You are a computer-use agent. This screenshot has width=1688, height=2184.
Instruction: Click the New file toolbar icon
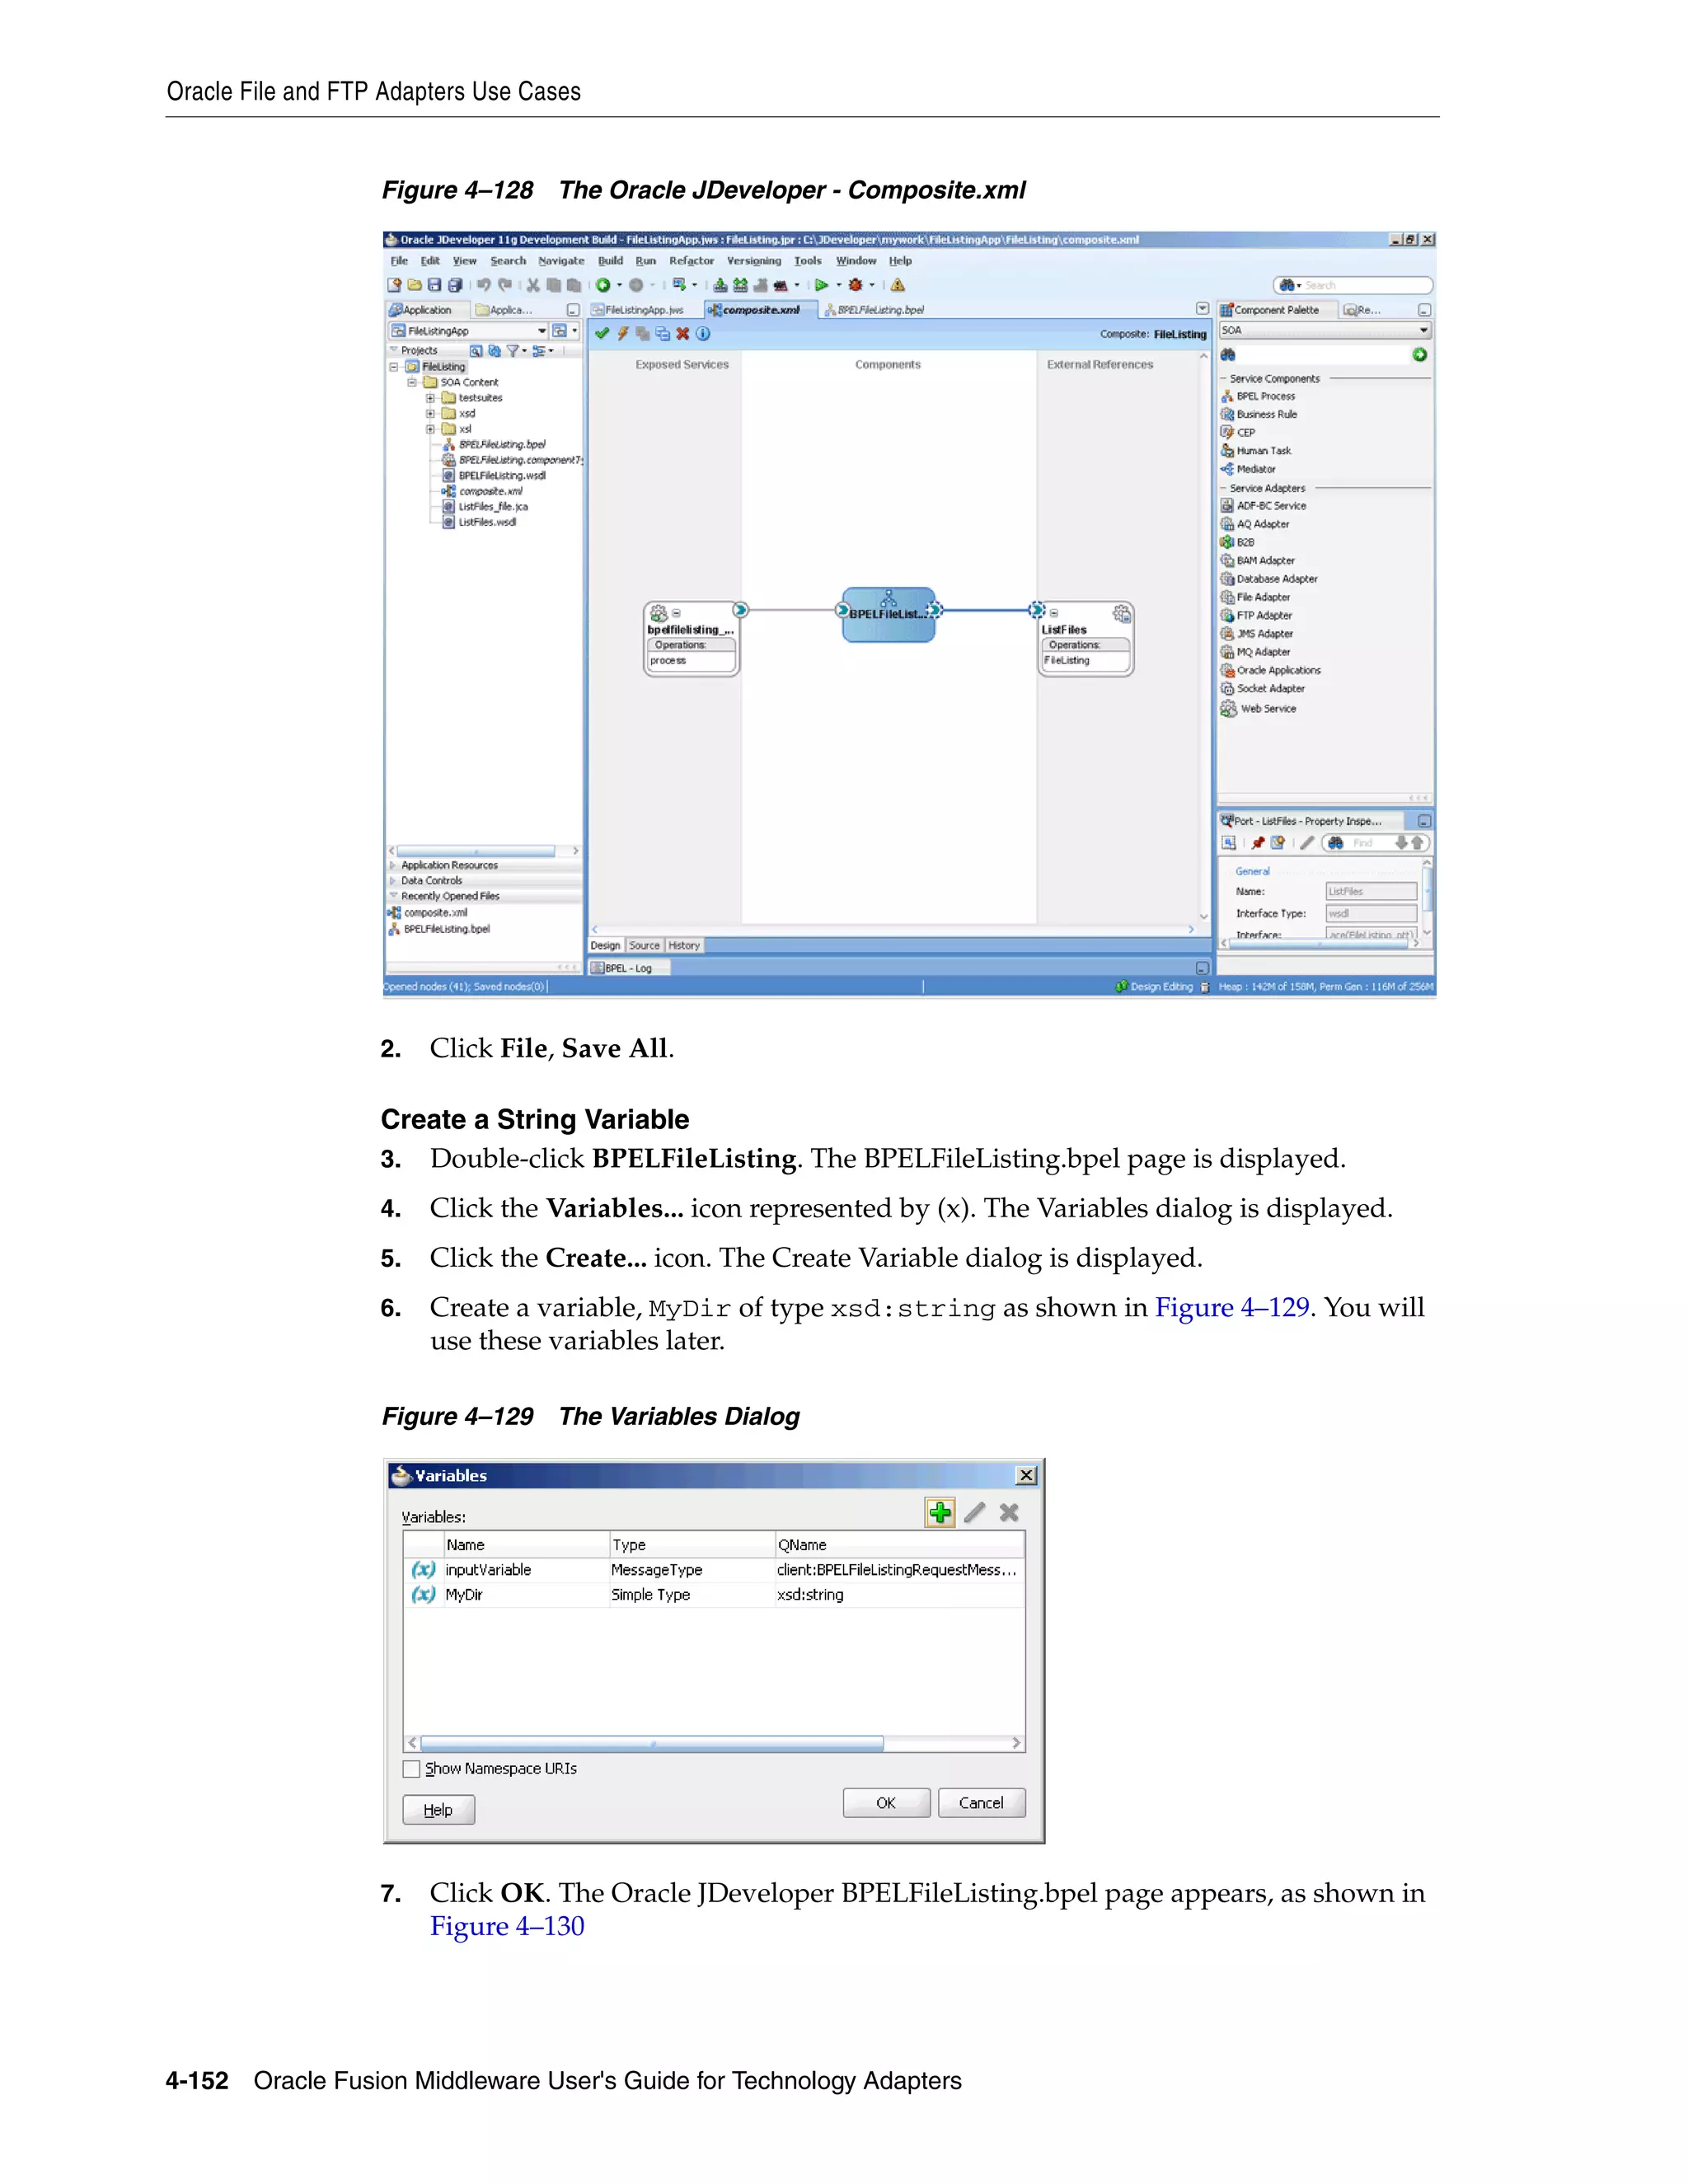click(395, 285)
